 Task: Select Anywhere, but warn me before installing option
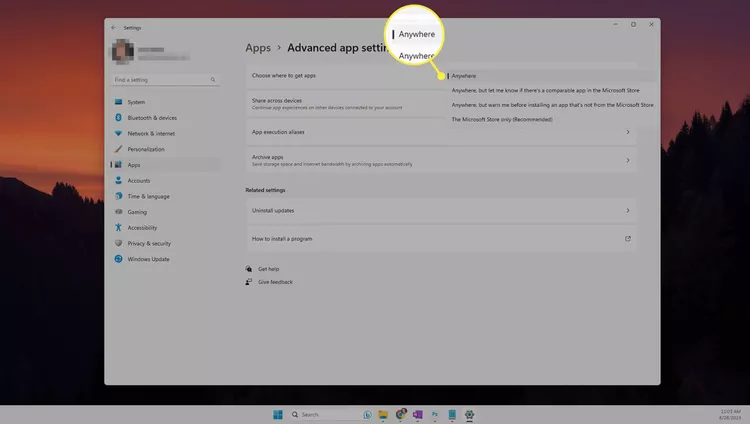pos(550,105)
